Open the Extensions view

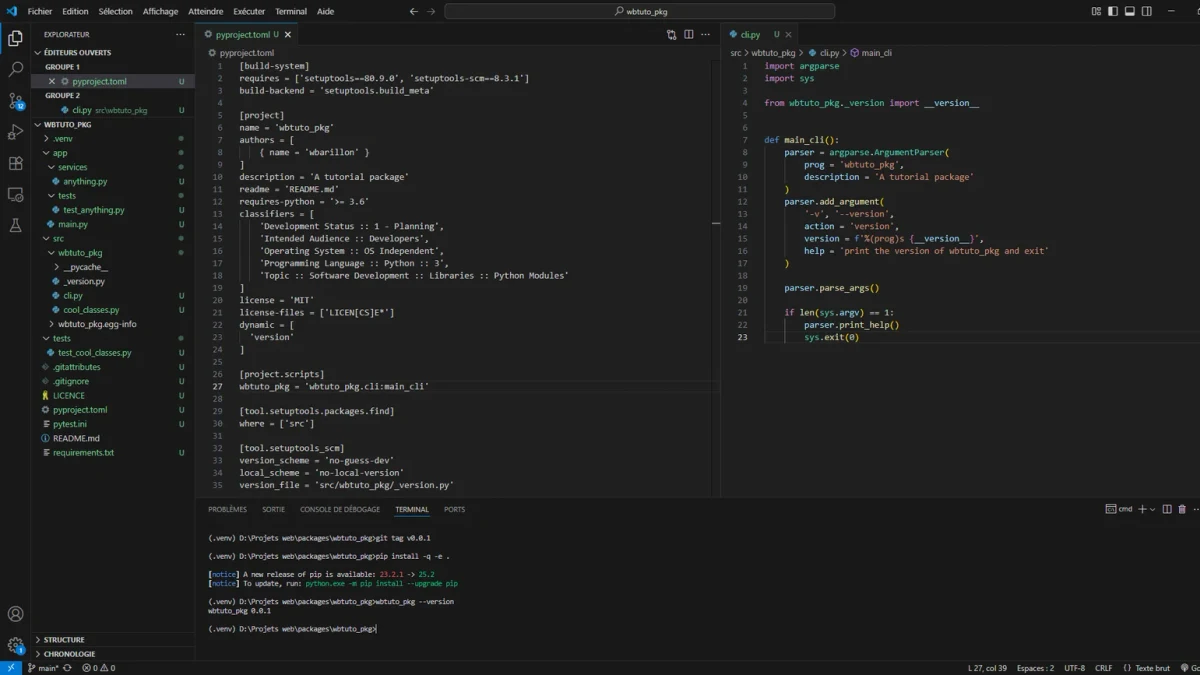click(x=15, y=163)
